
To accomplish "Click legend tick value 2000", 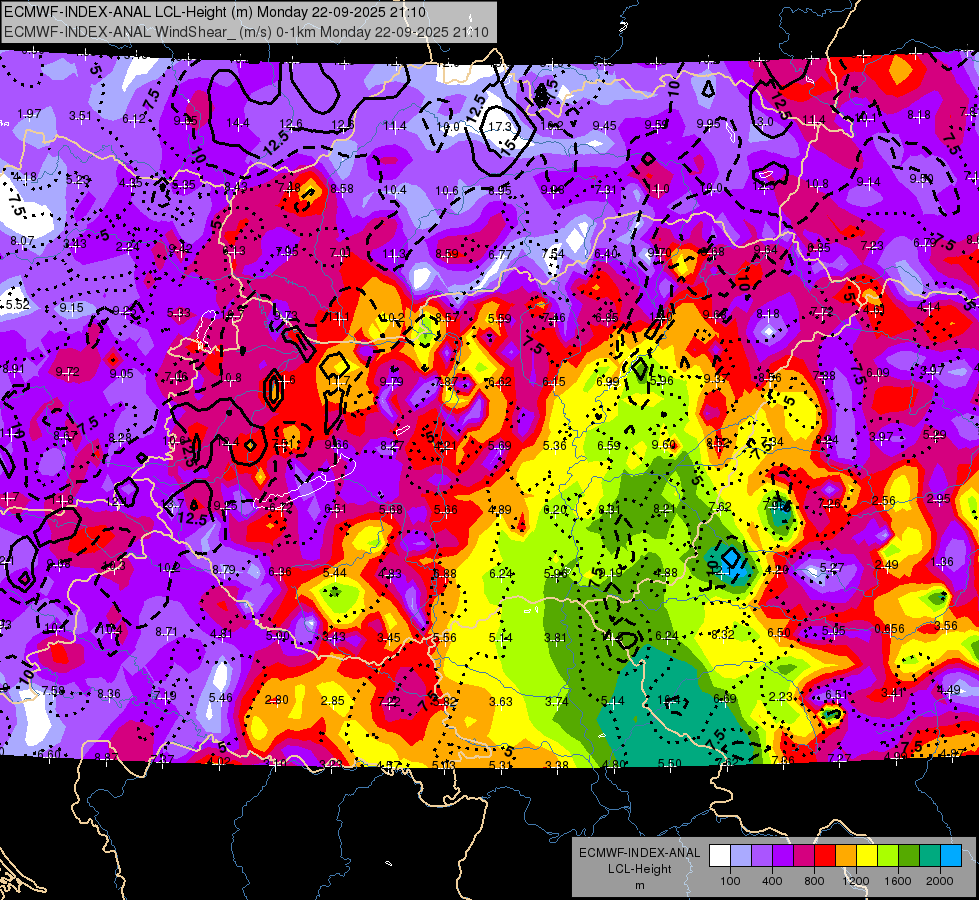I will point(940,881).
